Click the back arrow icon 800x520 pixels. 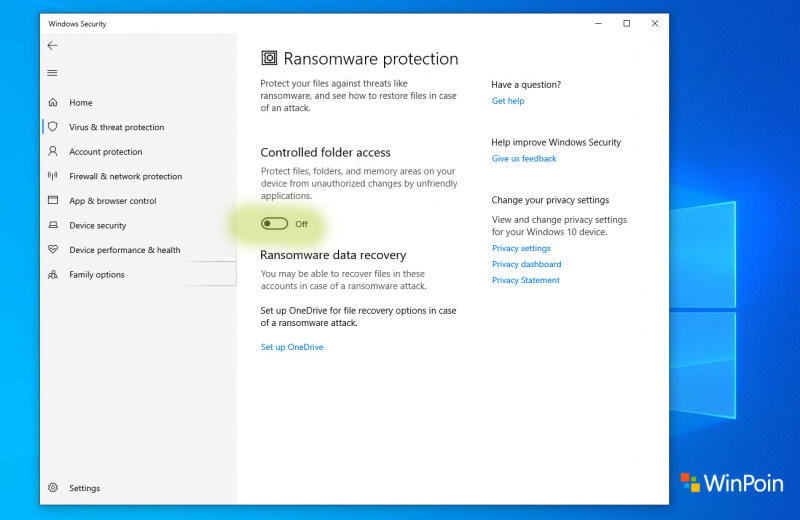click(52, 46)
